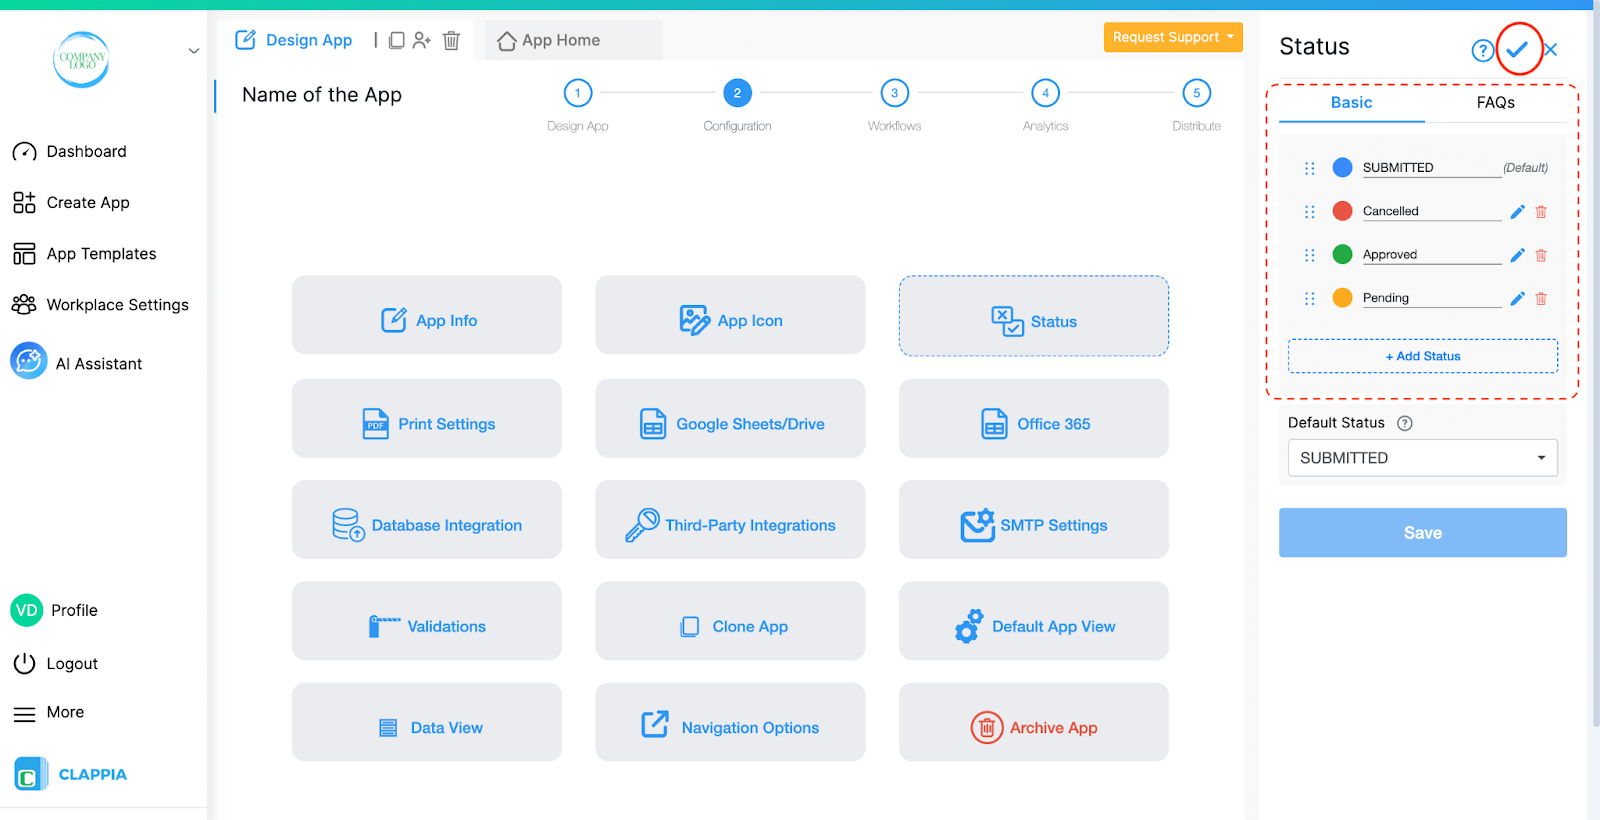Click the drag handle of Approved status
Viewport: 1600px width, 820px height.
click(1310, 255)
